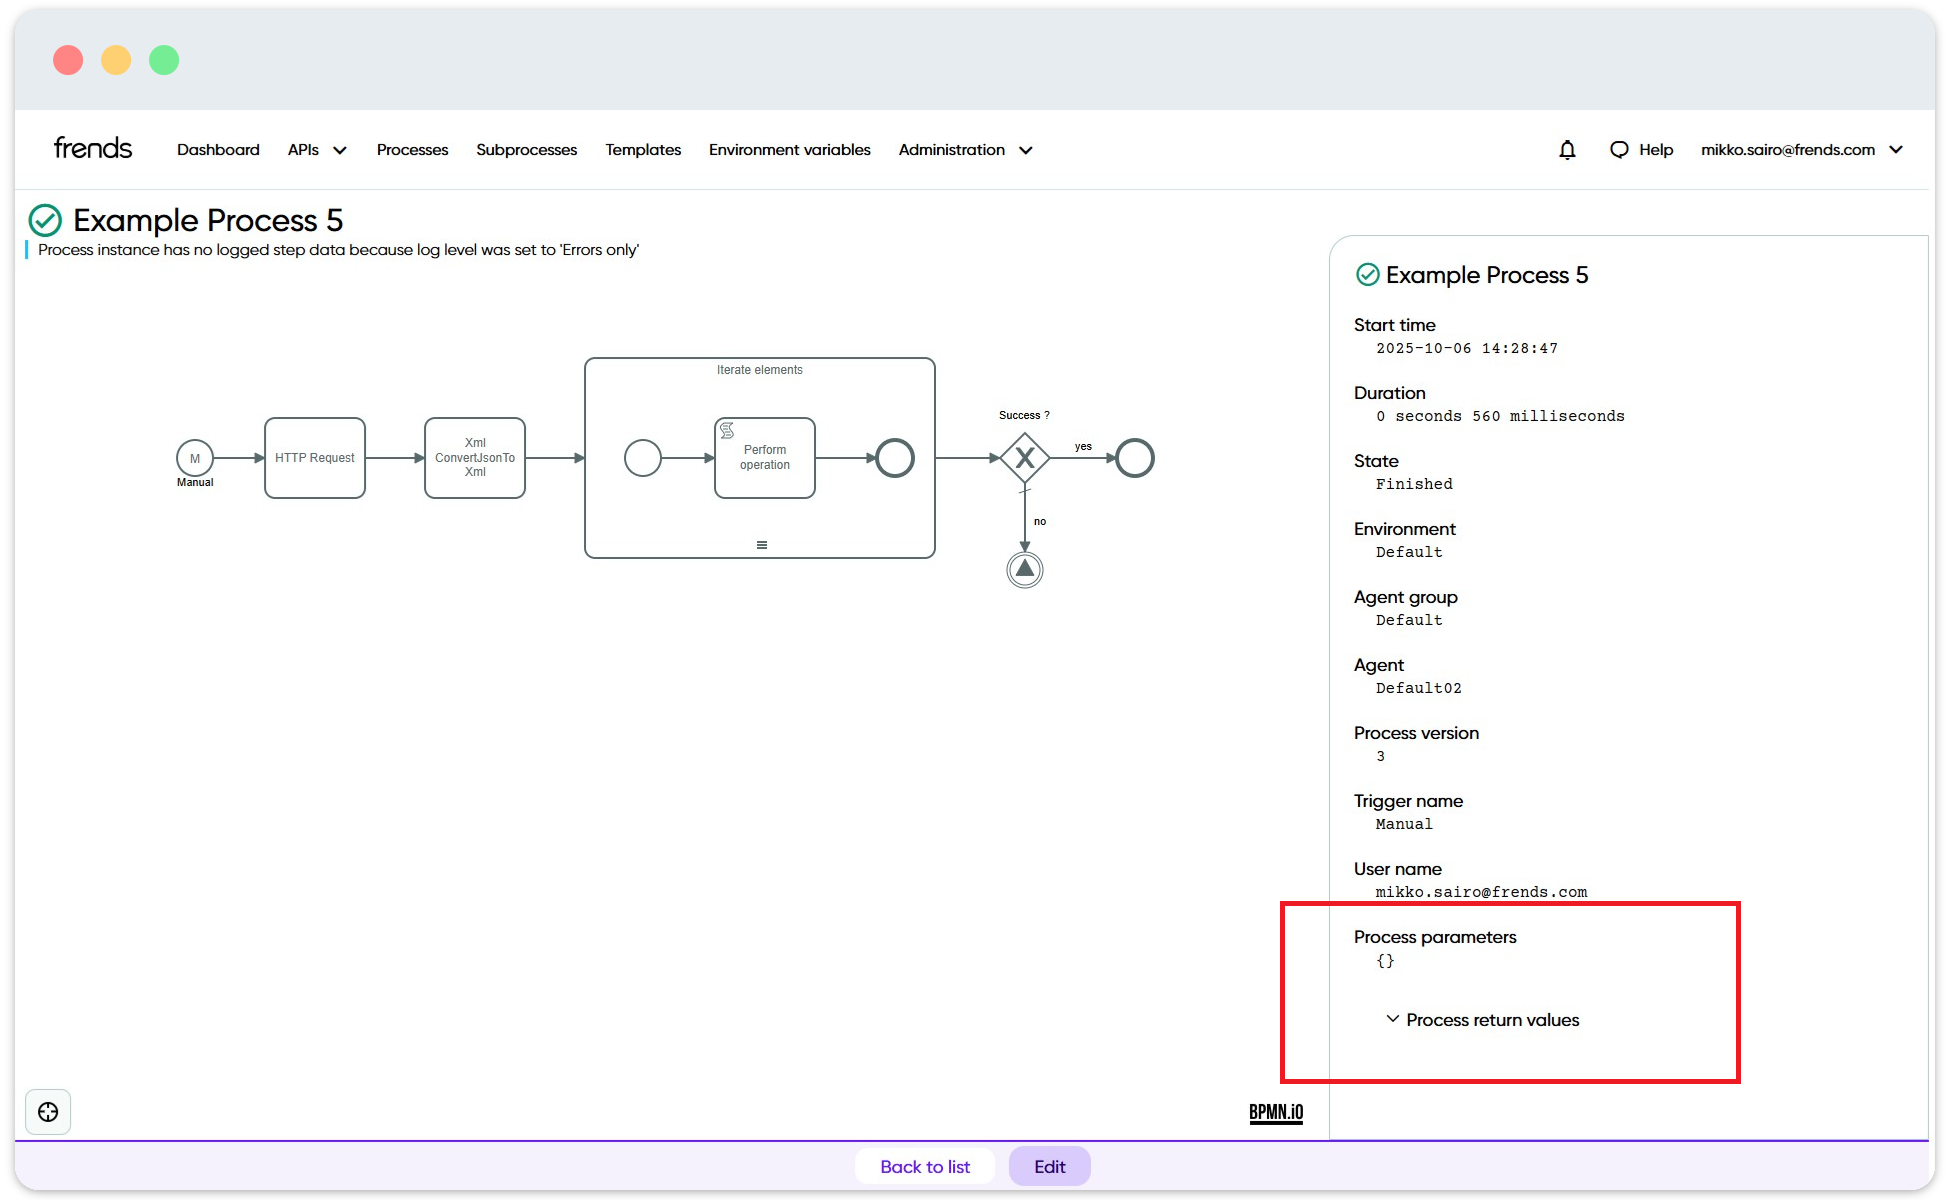The width and height of the screenshot is (1950, 1200).
Task: Click the final end event after yes
Action: [1135, 458]
